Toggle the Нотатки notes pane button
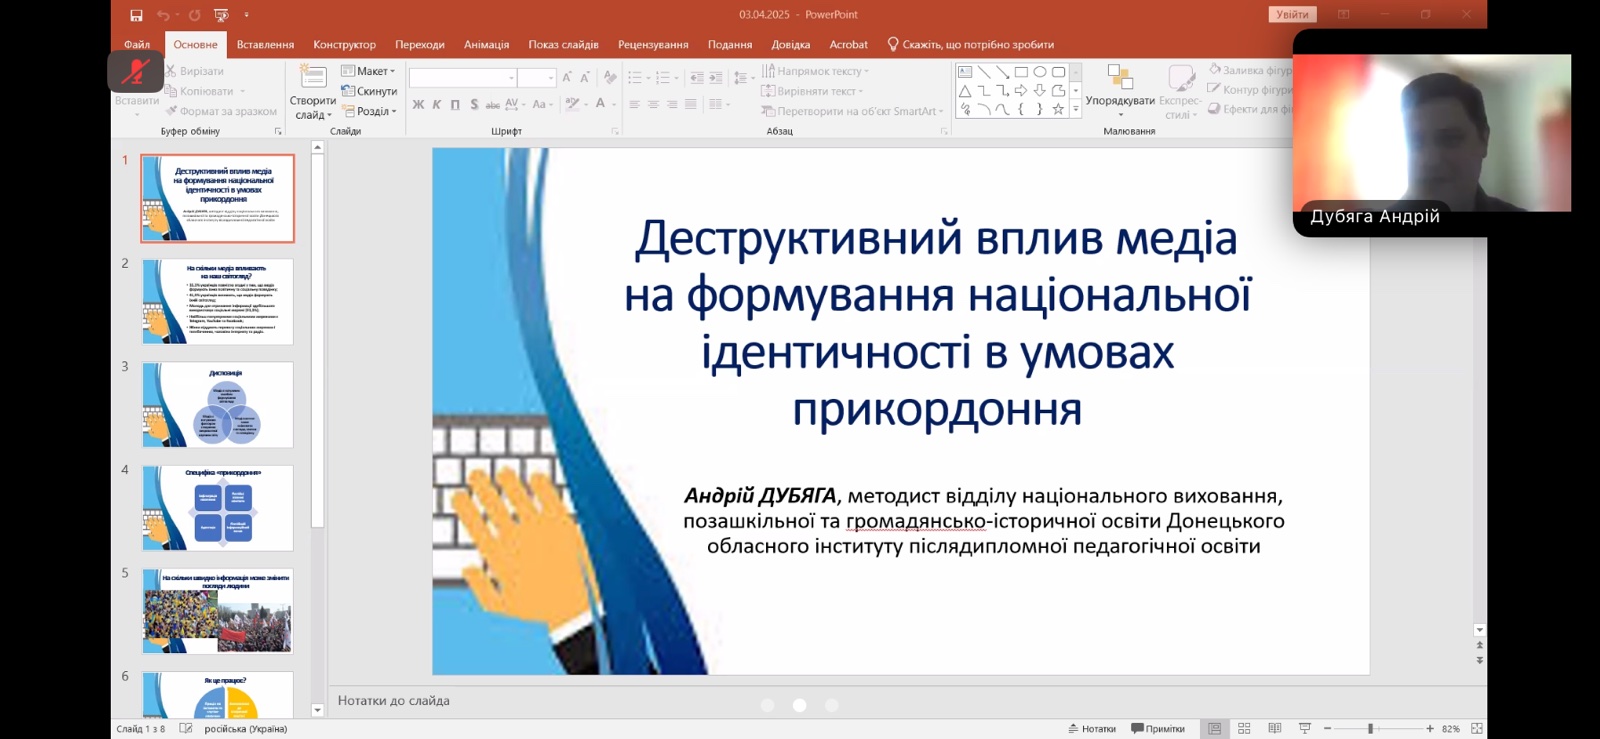1600x739 pixels. coord(1092,729)
